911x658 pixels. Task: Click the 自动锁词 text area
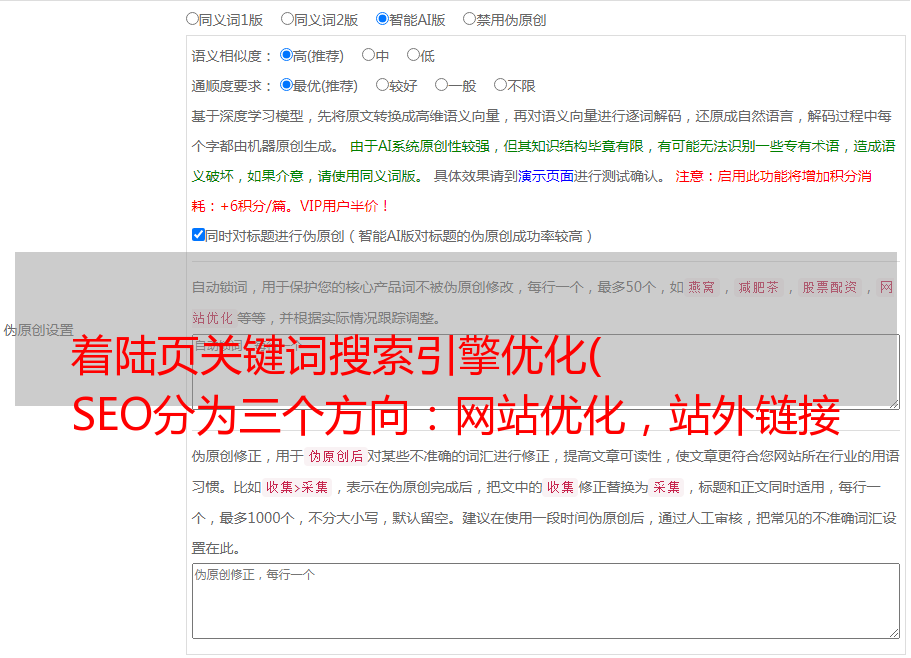point(546,372)
